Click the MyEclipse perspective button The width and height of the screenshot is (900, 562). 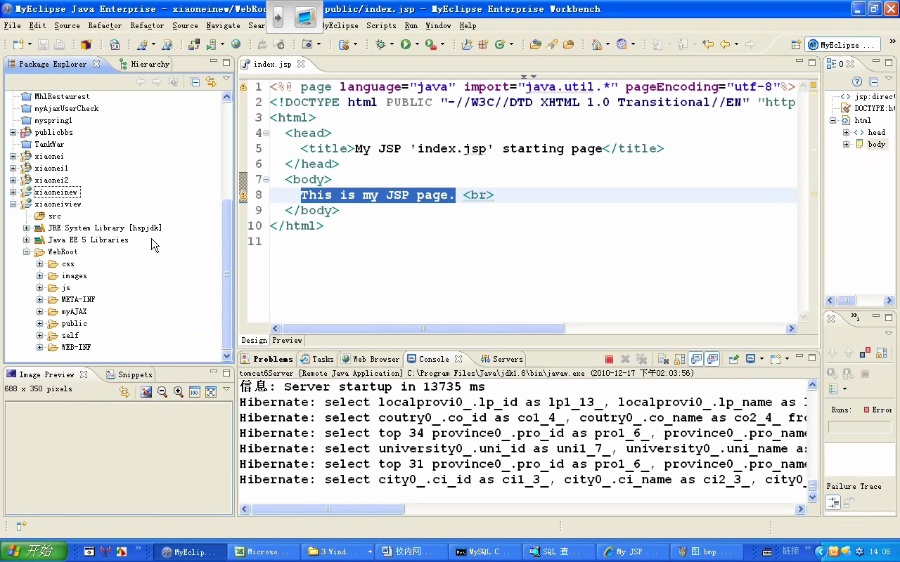point(843,45)
